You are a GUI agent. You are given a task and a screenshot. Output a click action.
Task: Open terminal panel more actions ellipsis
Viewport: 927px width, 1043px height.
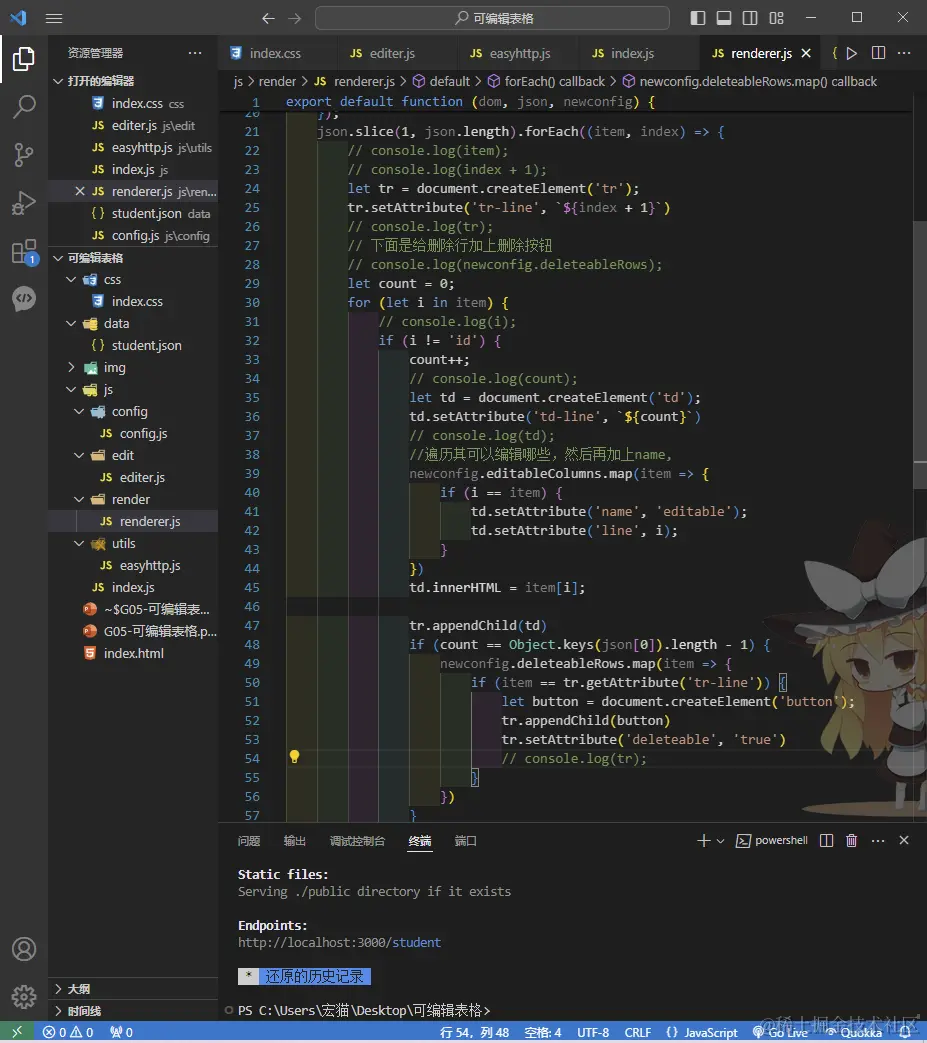pos(878,841)
